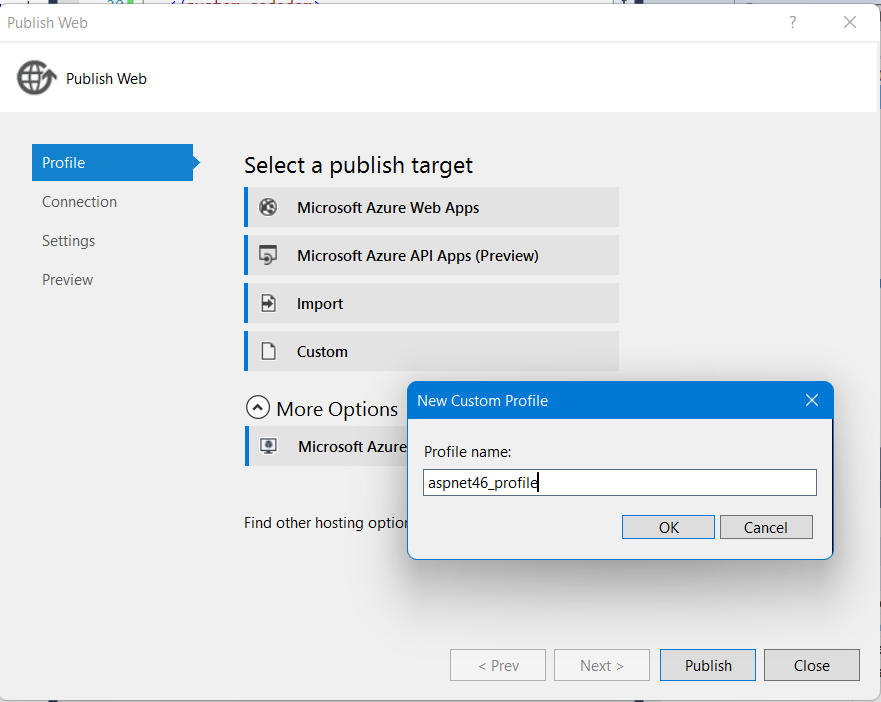Click in the Profile name field
The image size is (881, 702).
[620, 483]
